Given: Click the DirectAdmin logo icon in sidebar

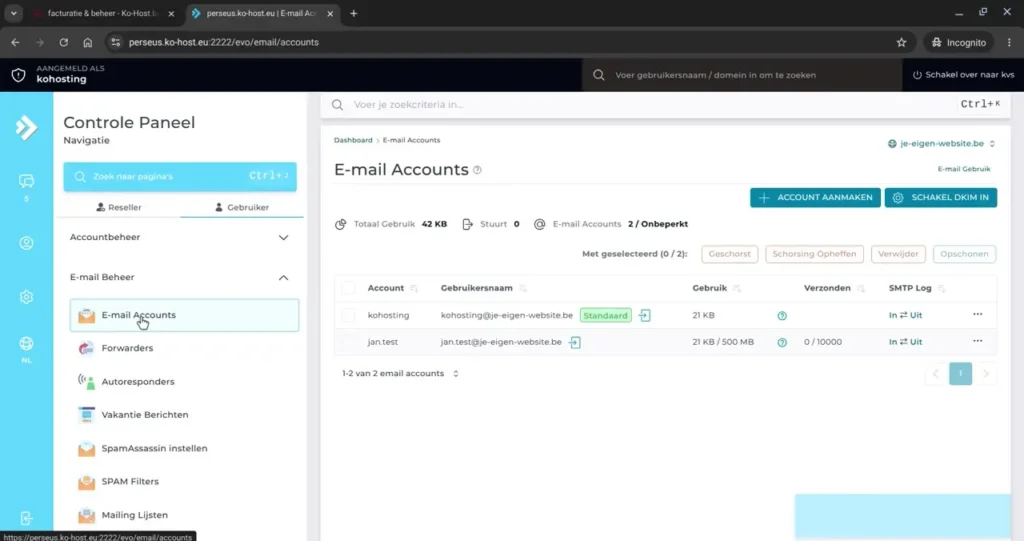Looking at the screenshot, I should (26, 127).
